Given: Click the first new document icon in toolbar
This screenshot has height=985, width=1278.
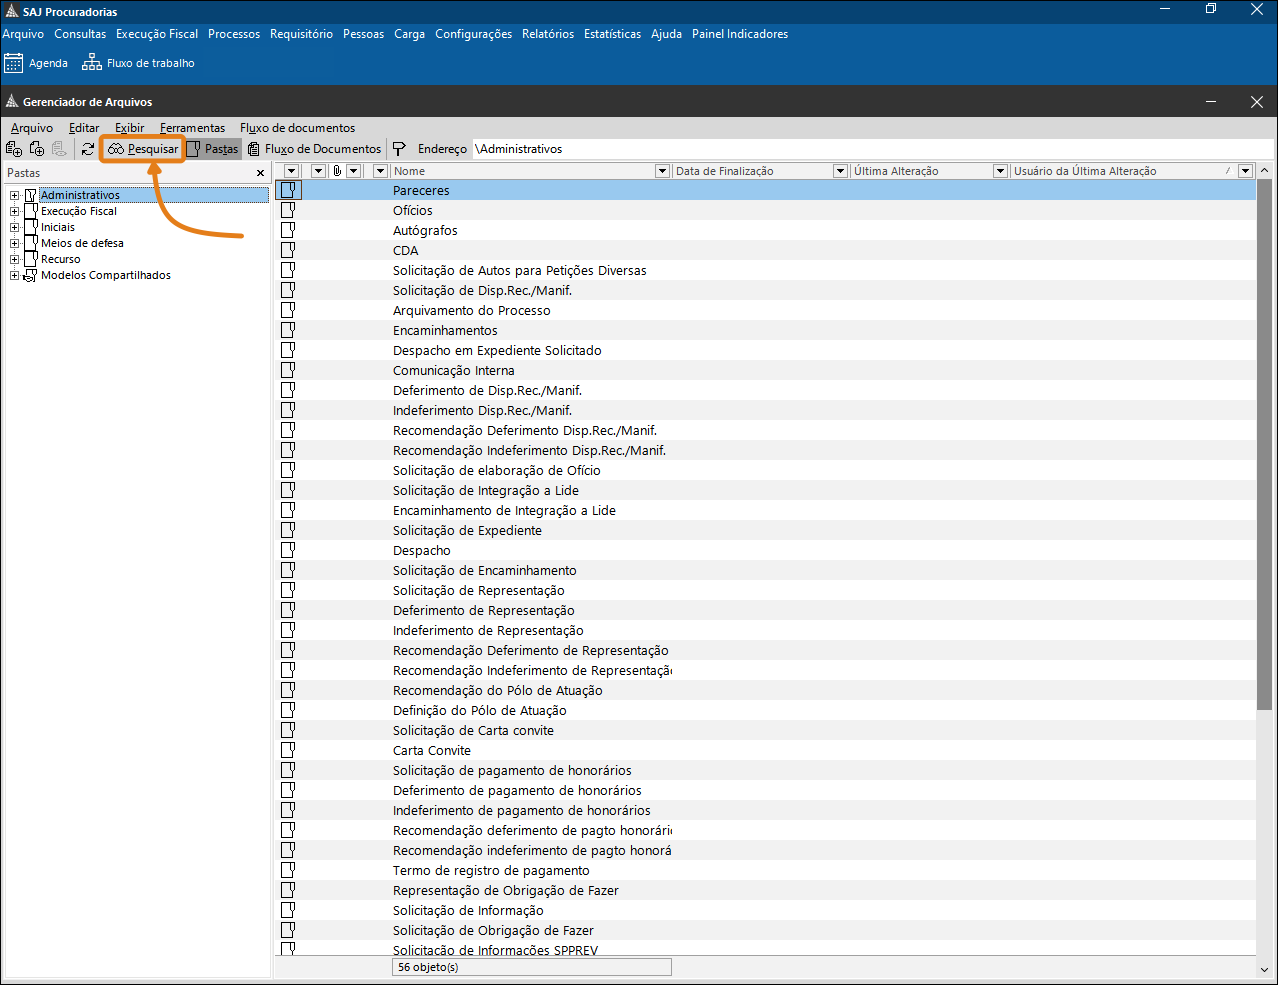Looking at the screenshot, I should coord(14,149).
